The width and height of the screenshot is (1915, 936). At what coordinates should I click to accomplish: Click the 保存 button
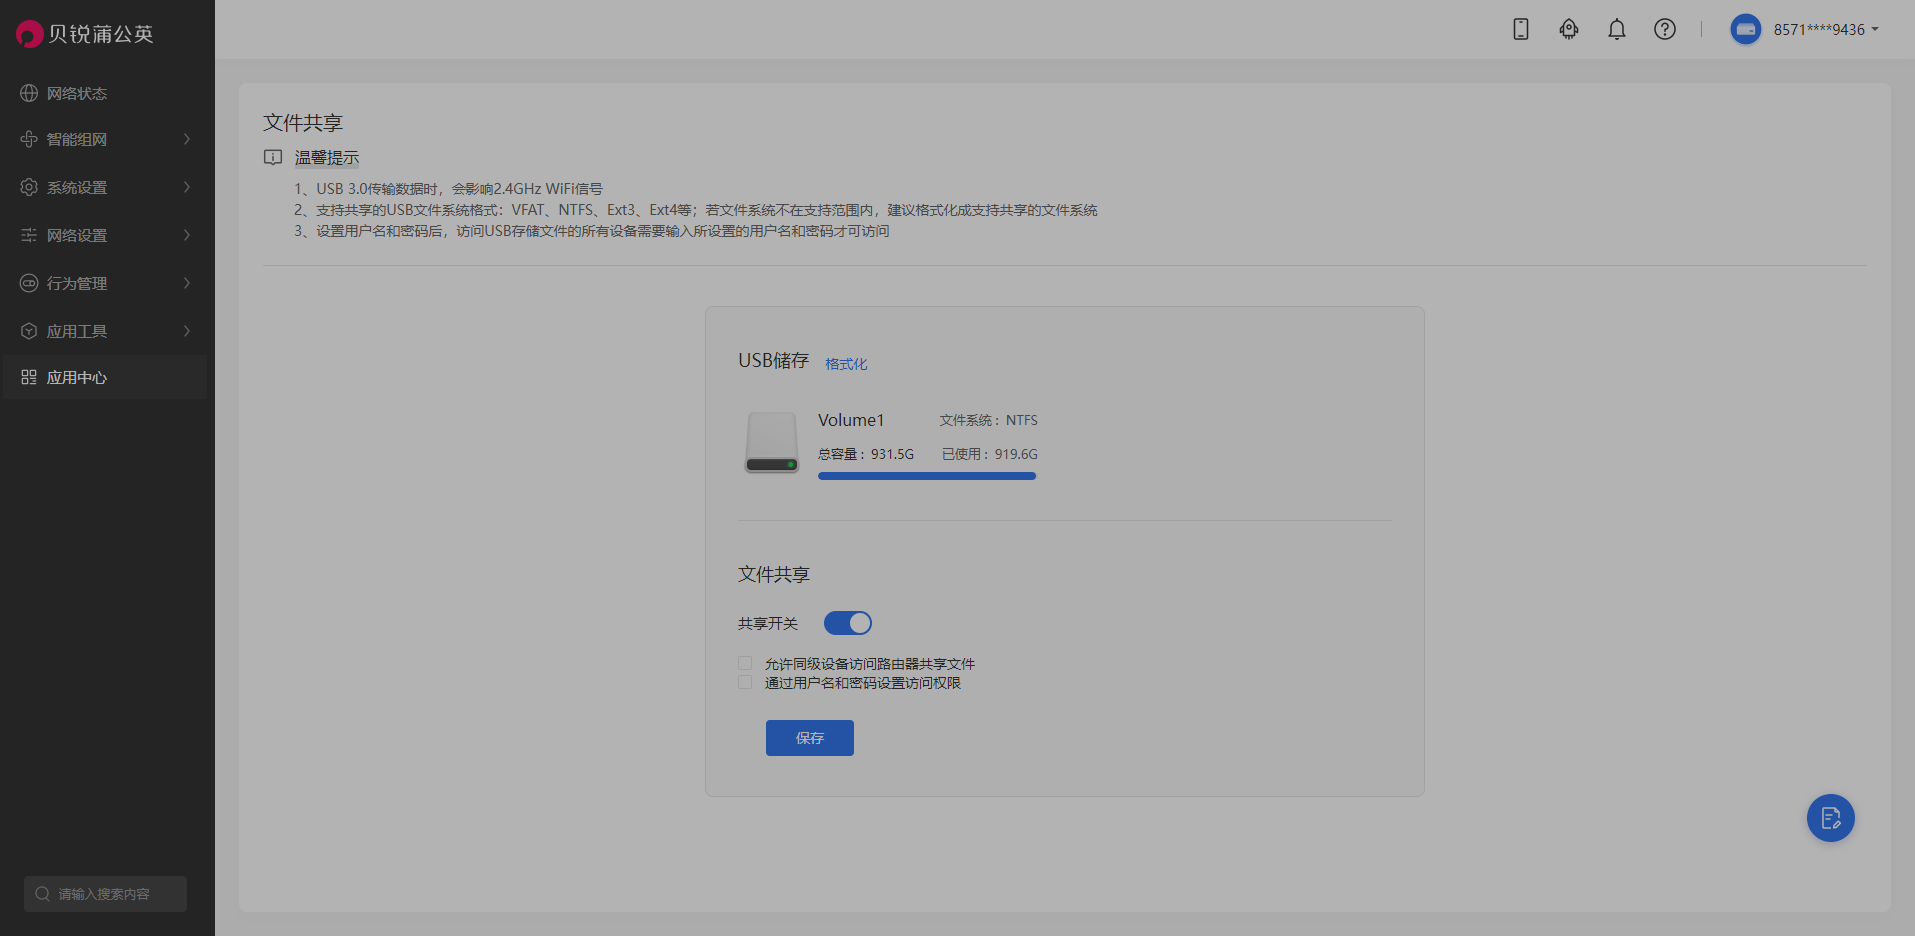(809, 738)
